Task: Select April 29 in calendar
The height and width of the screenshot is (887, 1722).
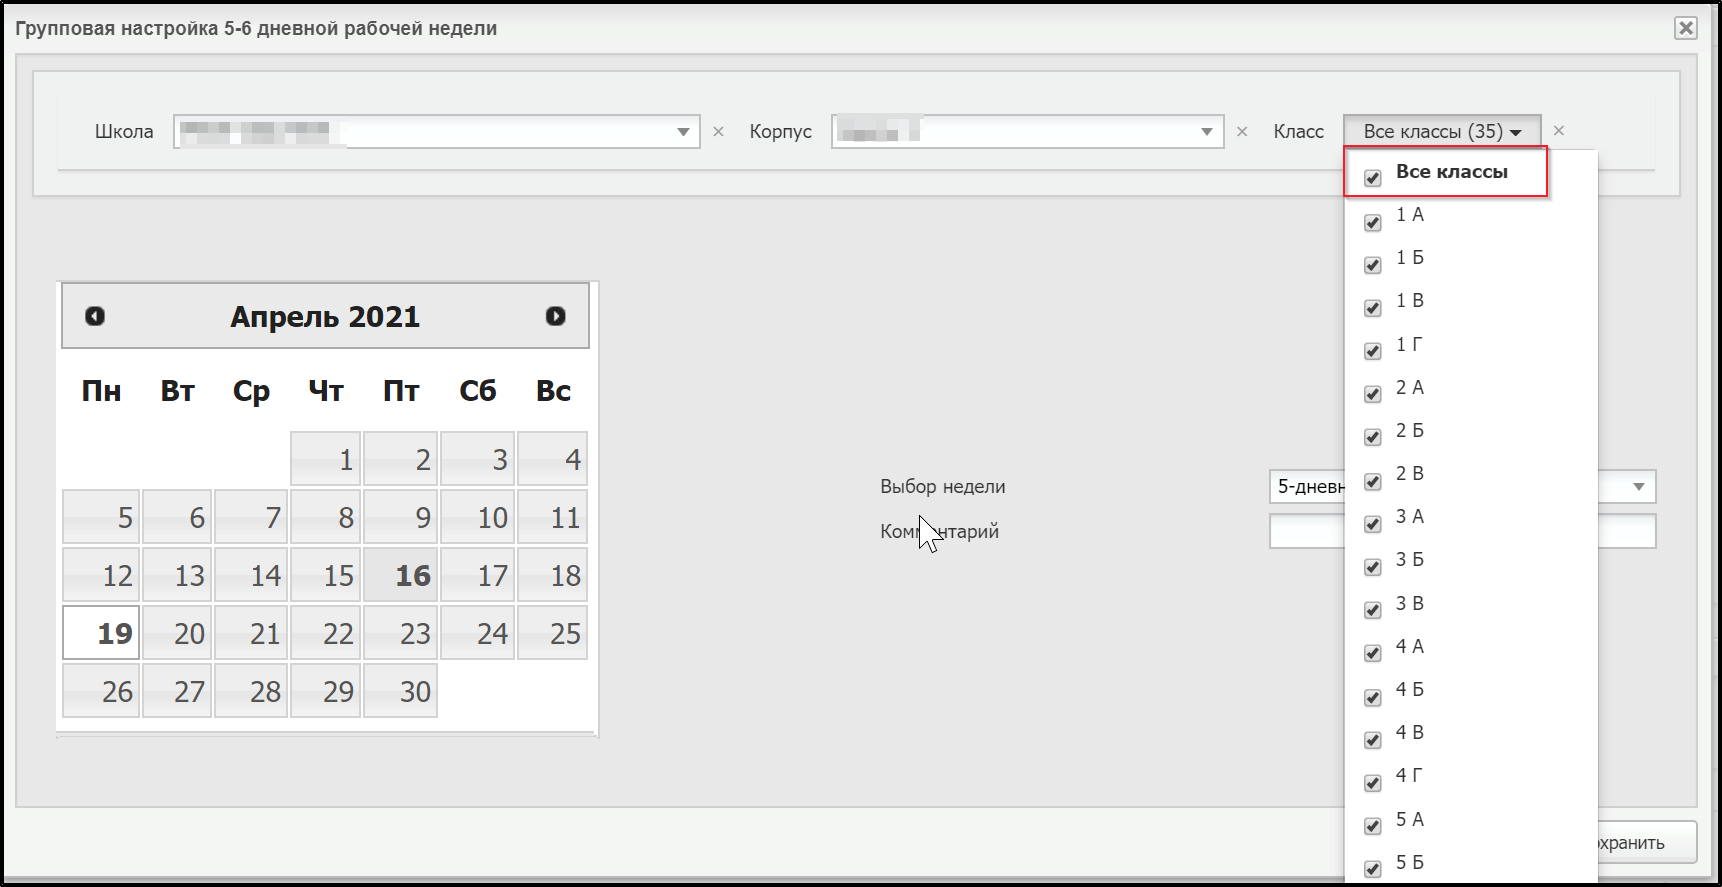Action: (326, 691)
